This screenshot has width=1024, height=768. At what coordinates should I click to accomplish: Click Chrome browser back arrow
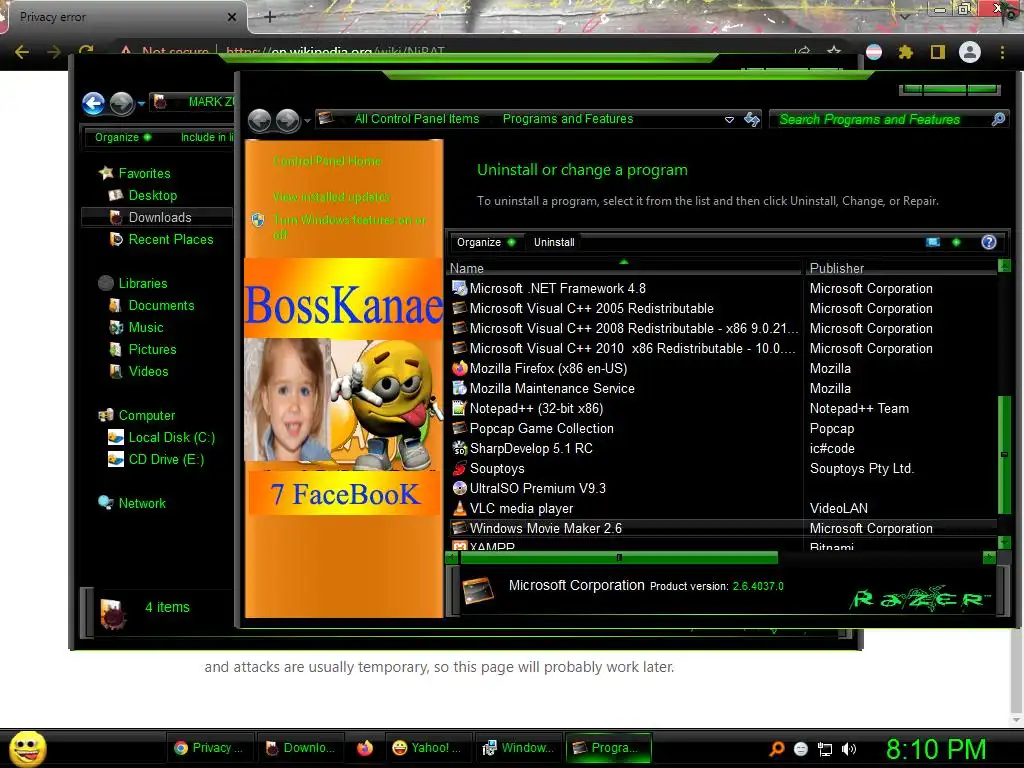pos(22,52)
